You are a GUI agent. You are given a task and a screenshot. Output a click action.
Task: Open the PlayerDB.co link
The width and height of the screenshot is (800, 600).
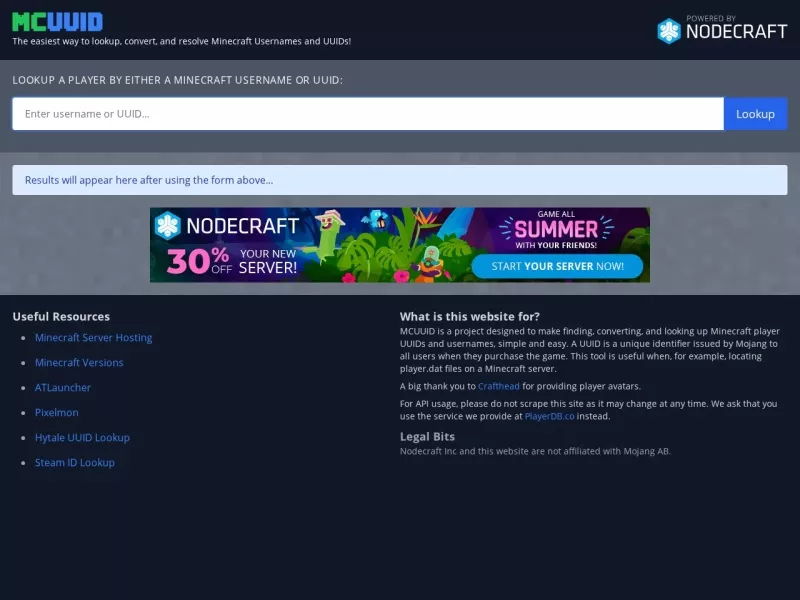(549, 416)
